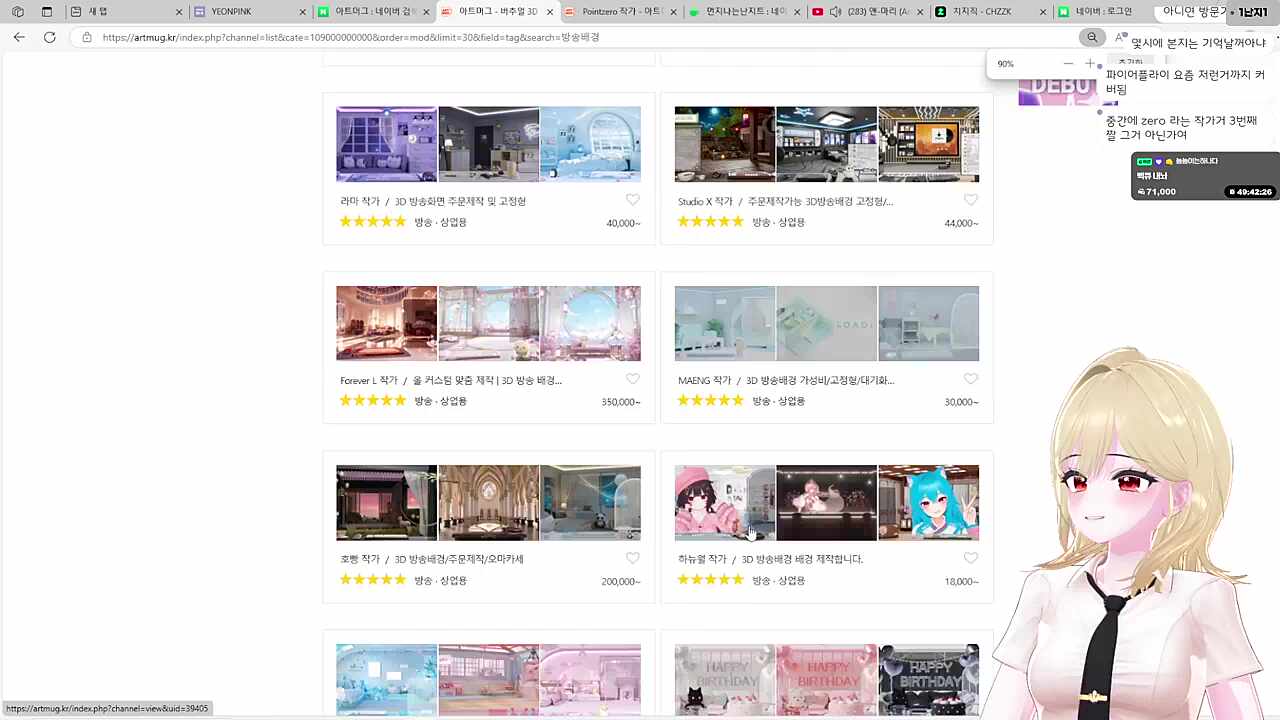Image resolution: width=1280 pixels, height=720 pixels.
Task: Click the 44,000~ price of Studio X
Action: tap(961, 223)
